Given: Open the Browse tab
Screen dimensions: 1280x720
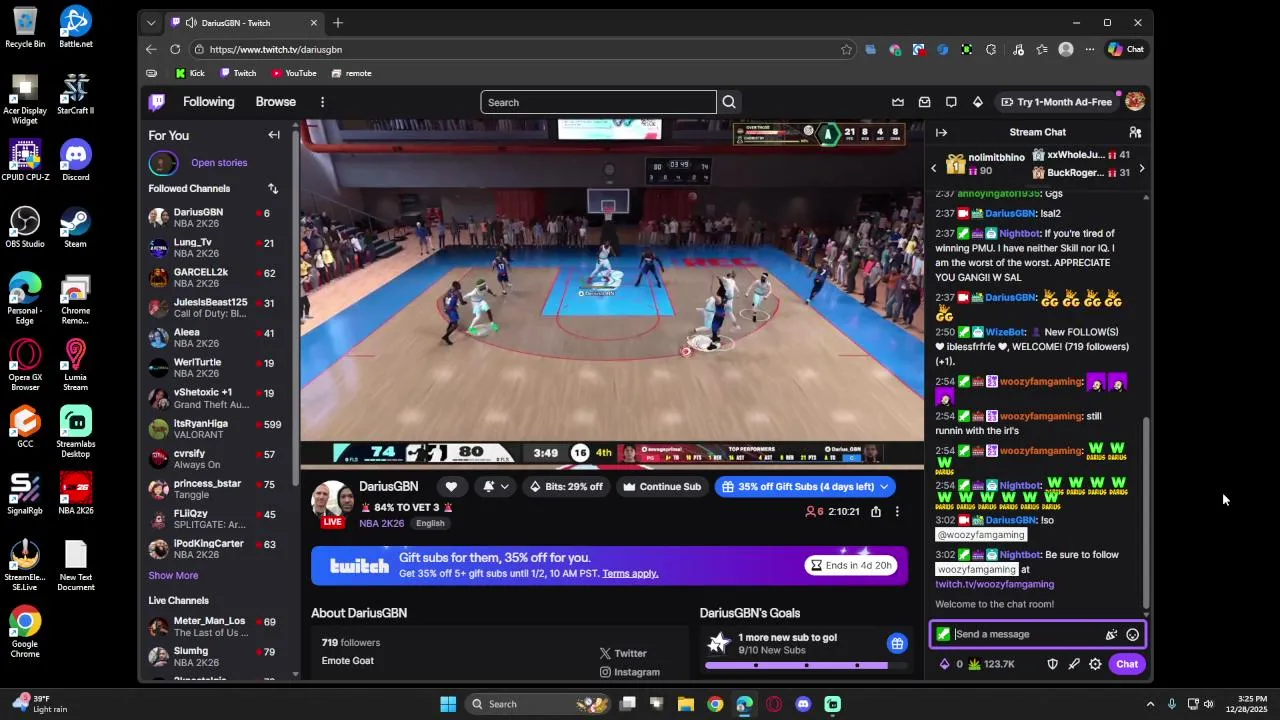Looking at the screenshot, I should [x=275, y=102].
